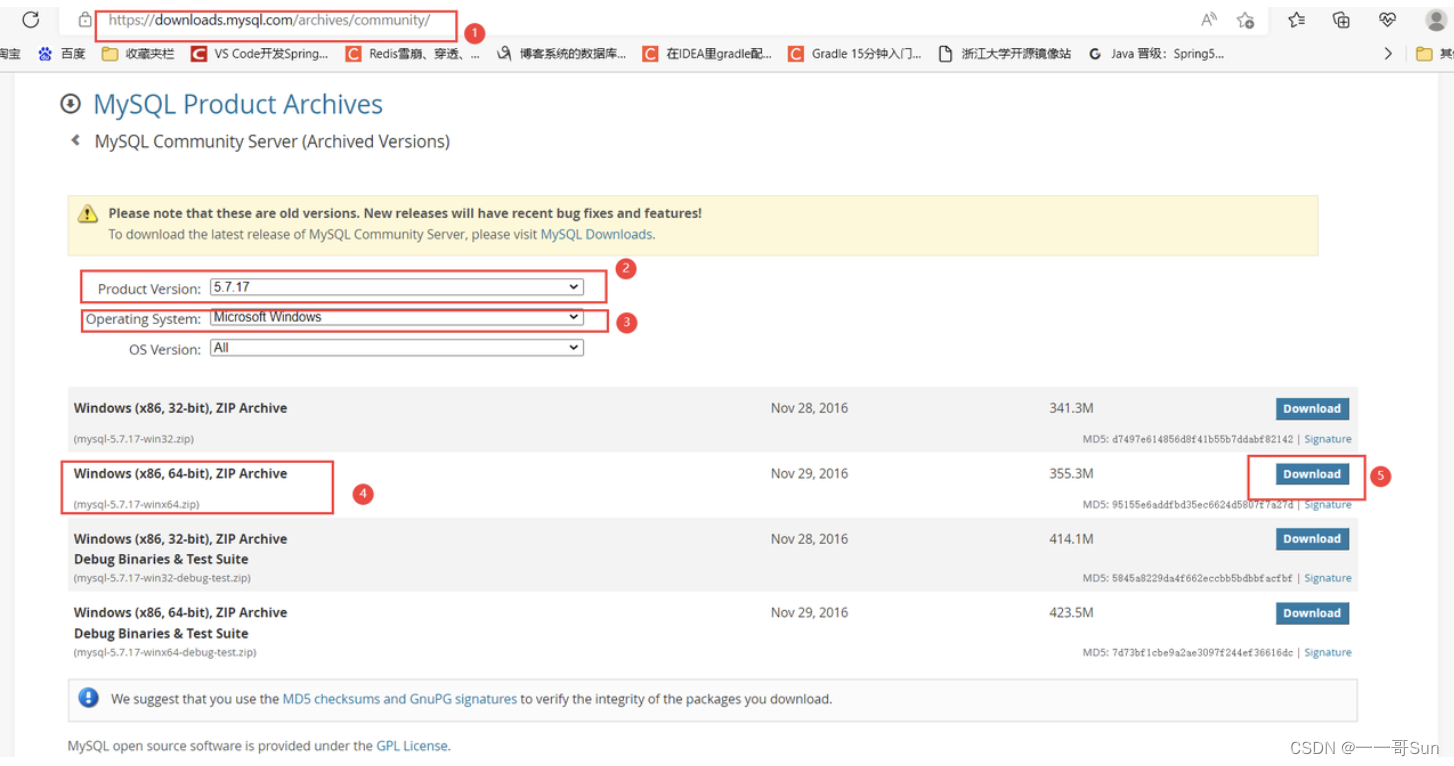This screenshot has height=766, width=1454.
Task: Open Signature link for mysql-5.7.17-win32.zip
Action: (x=1328, y=439)
